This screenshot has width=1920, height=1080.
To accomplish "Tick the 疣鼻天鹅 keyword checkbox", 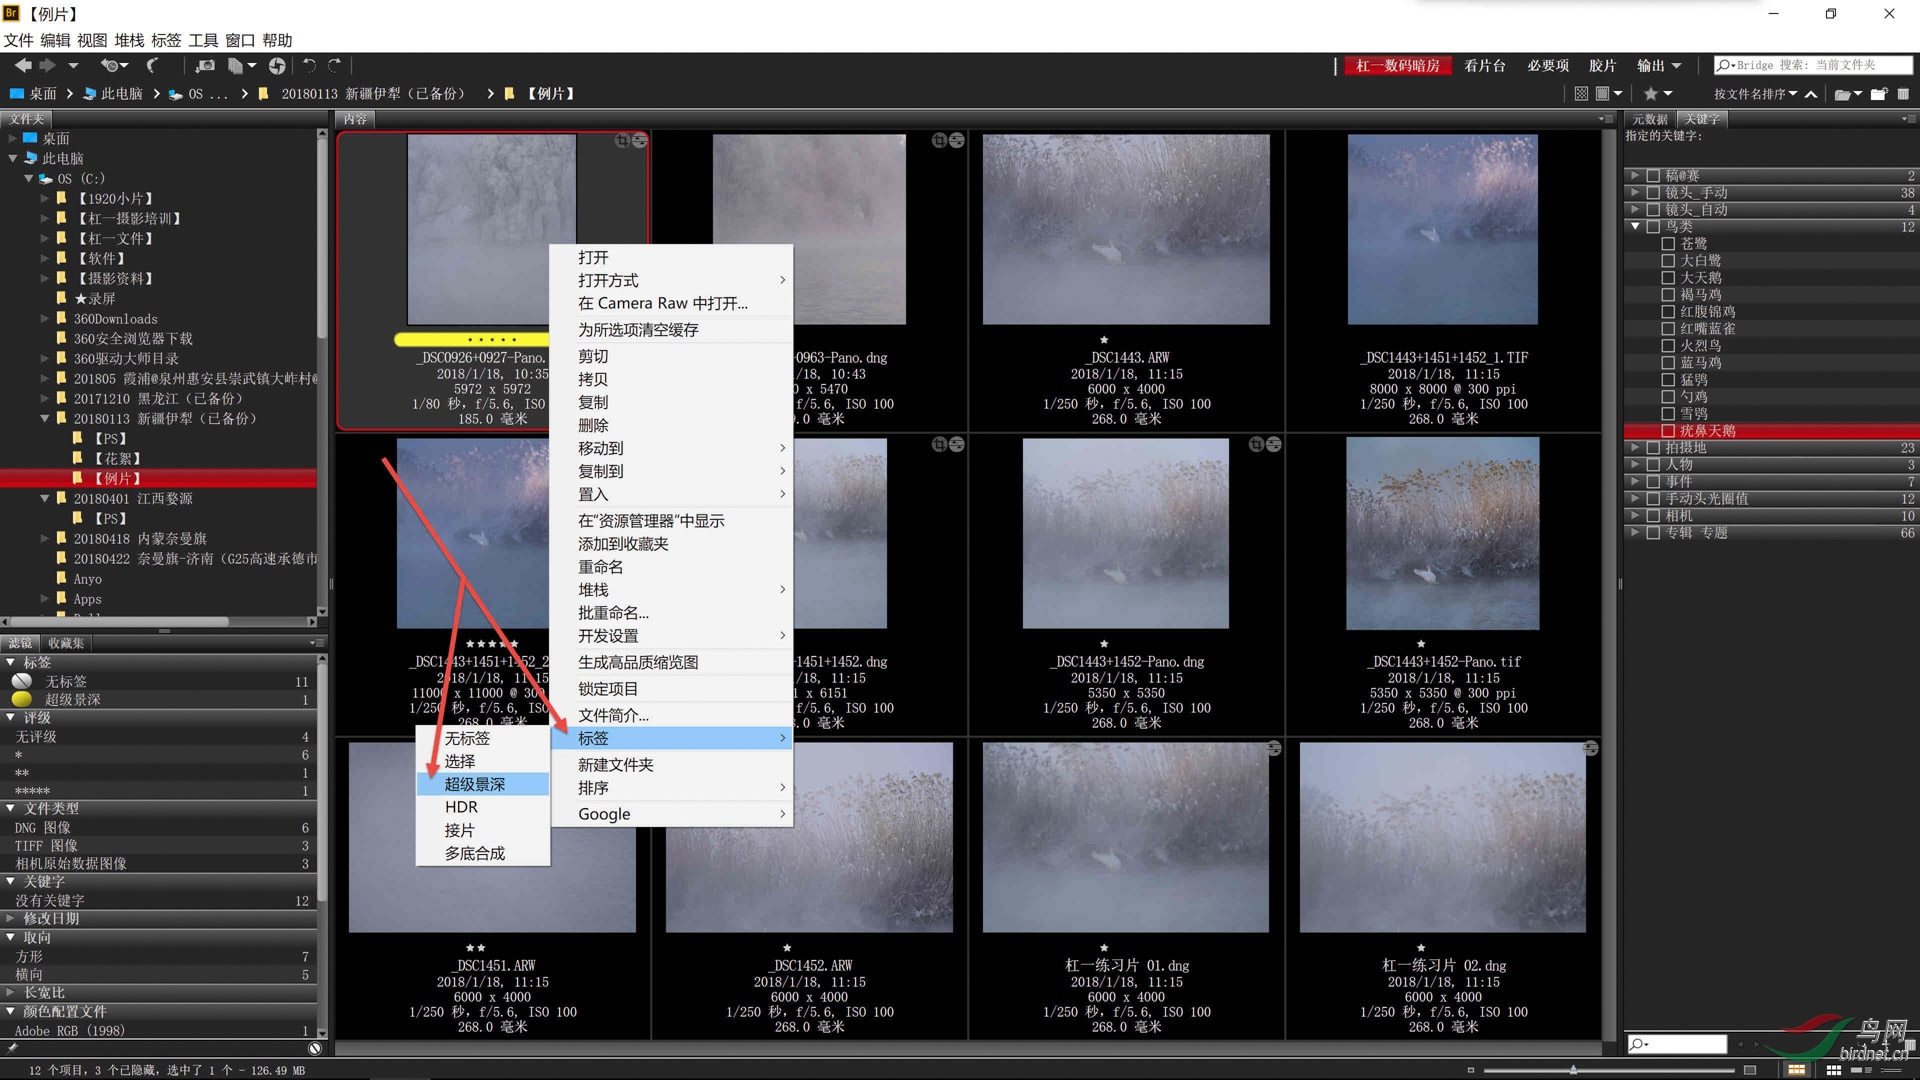I will 1668,431.
